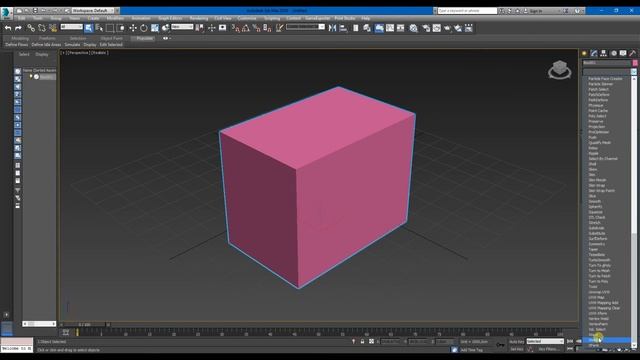The width and height of the screenshot is (640, 360).
Task: Toggle the Percent Snap icon
Action: [256, 28]
